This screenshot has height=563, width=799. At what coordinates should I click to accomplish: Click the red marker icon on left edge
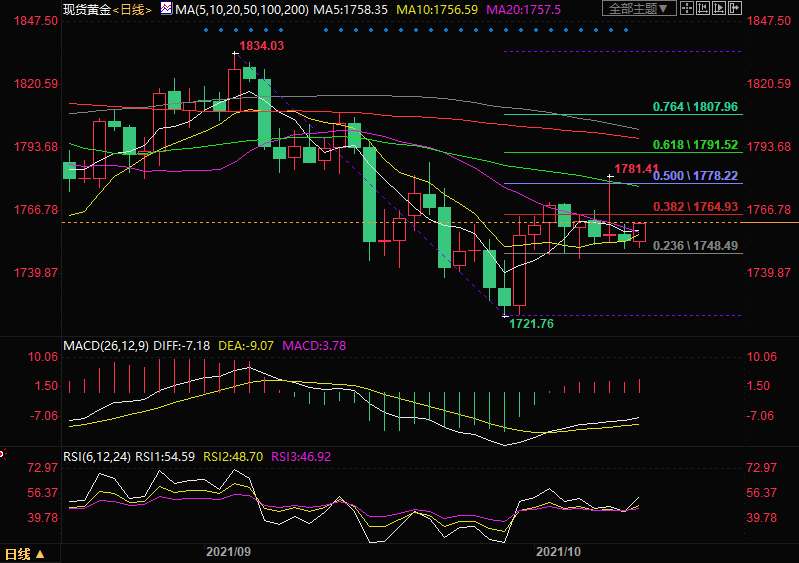pos(3,454)
